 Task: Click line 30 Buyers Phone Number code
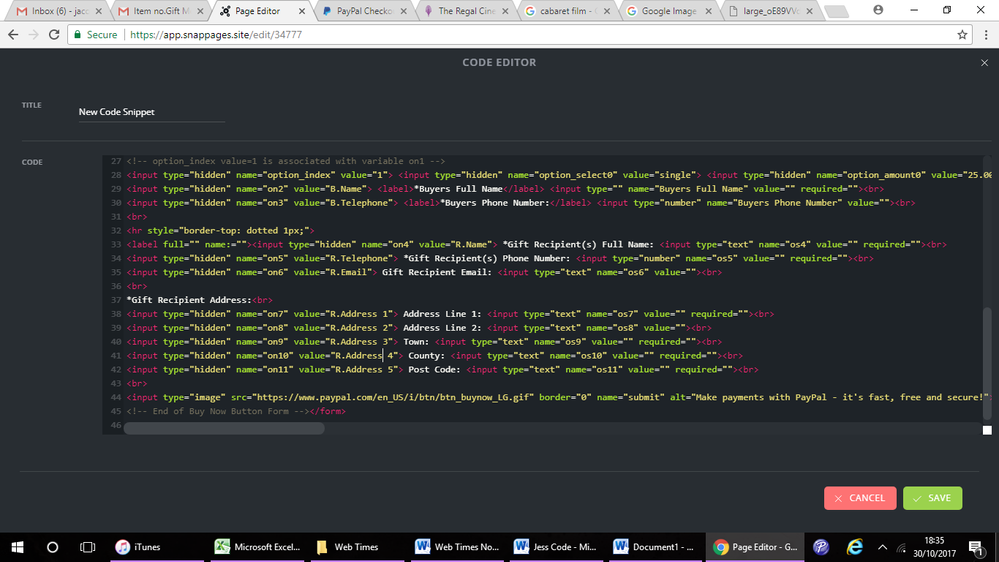521,203
